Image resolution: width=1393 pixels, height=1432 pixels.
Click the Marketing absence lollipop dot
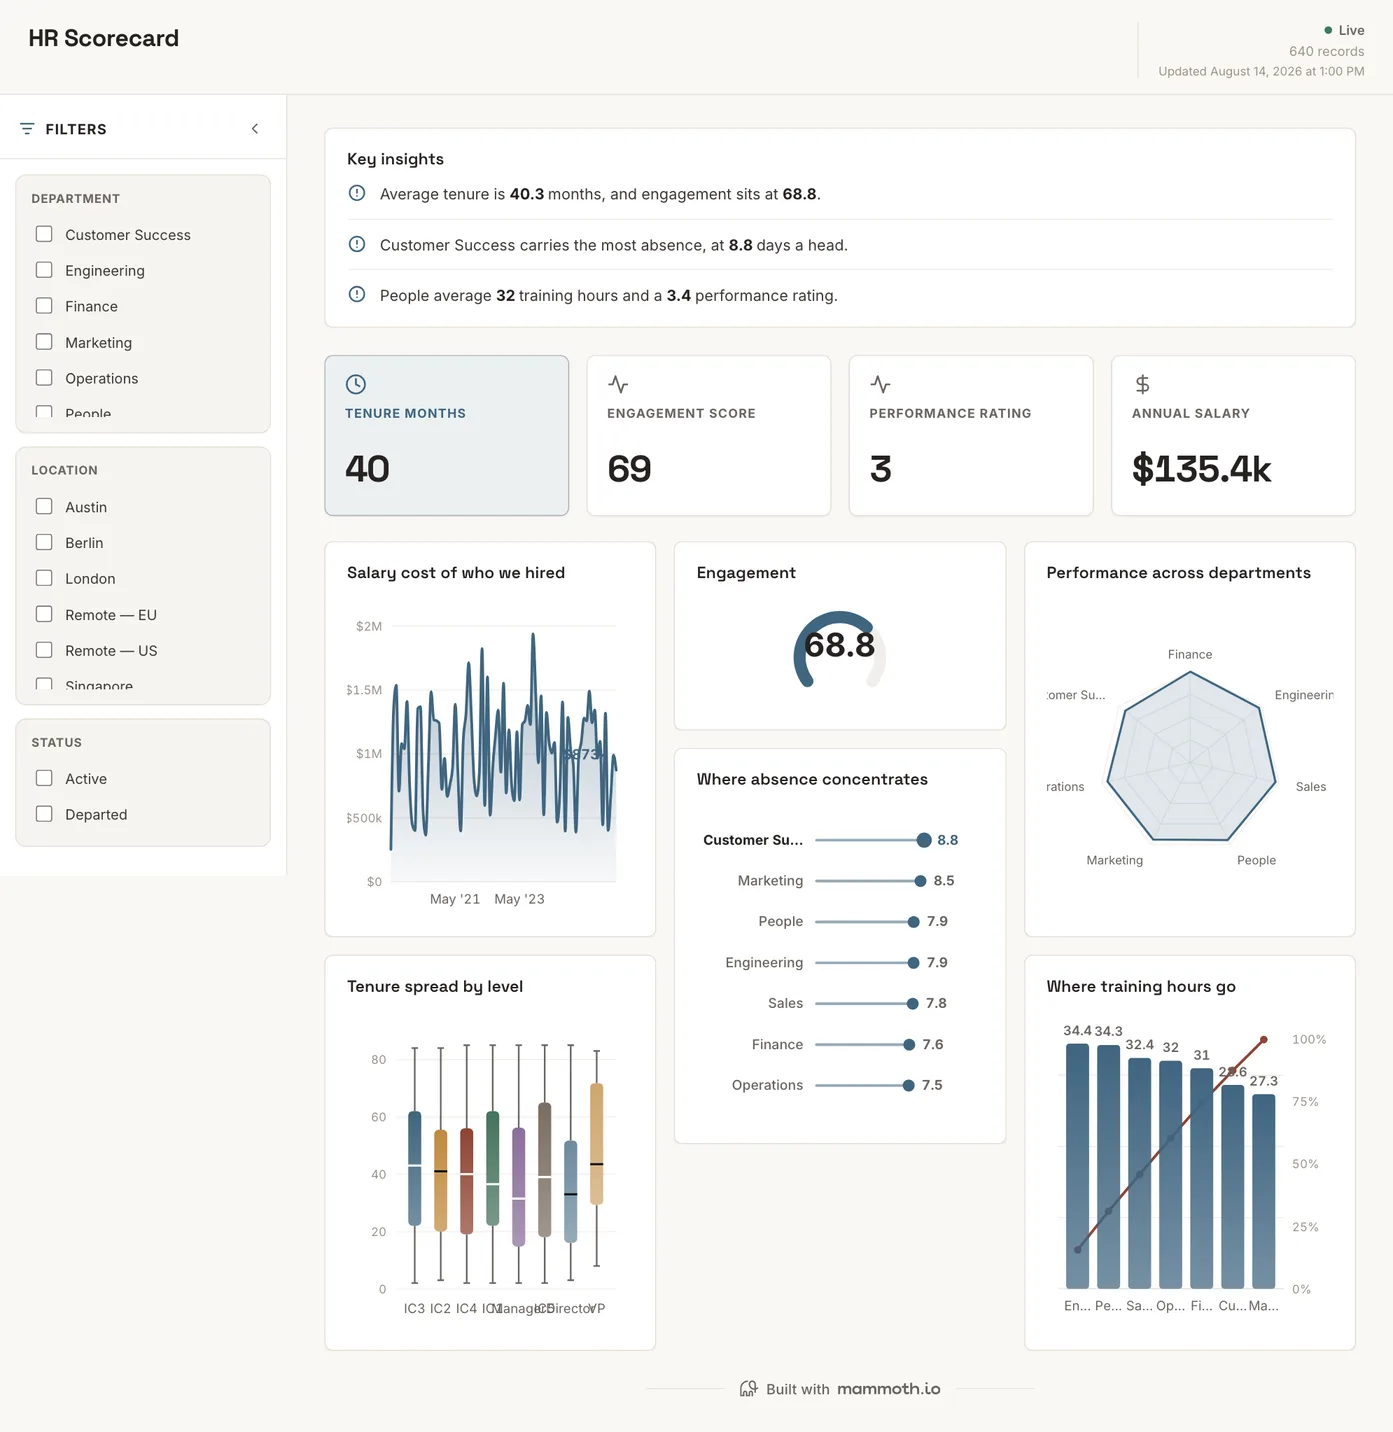coord(920,881)
